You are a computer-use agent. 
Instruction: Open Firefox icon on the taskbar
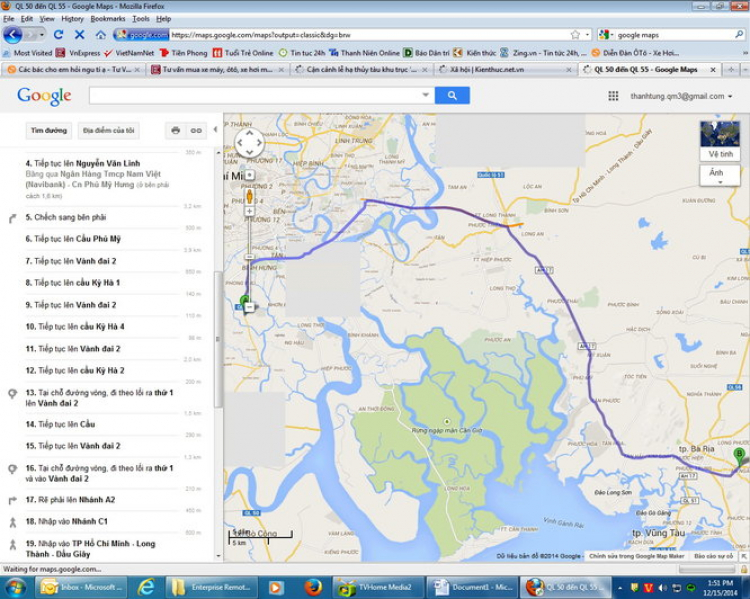pyautogui.click(x=313, y=587)
